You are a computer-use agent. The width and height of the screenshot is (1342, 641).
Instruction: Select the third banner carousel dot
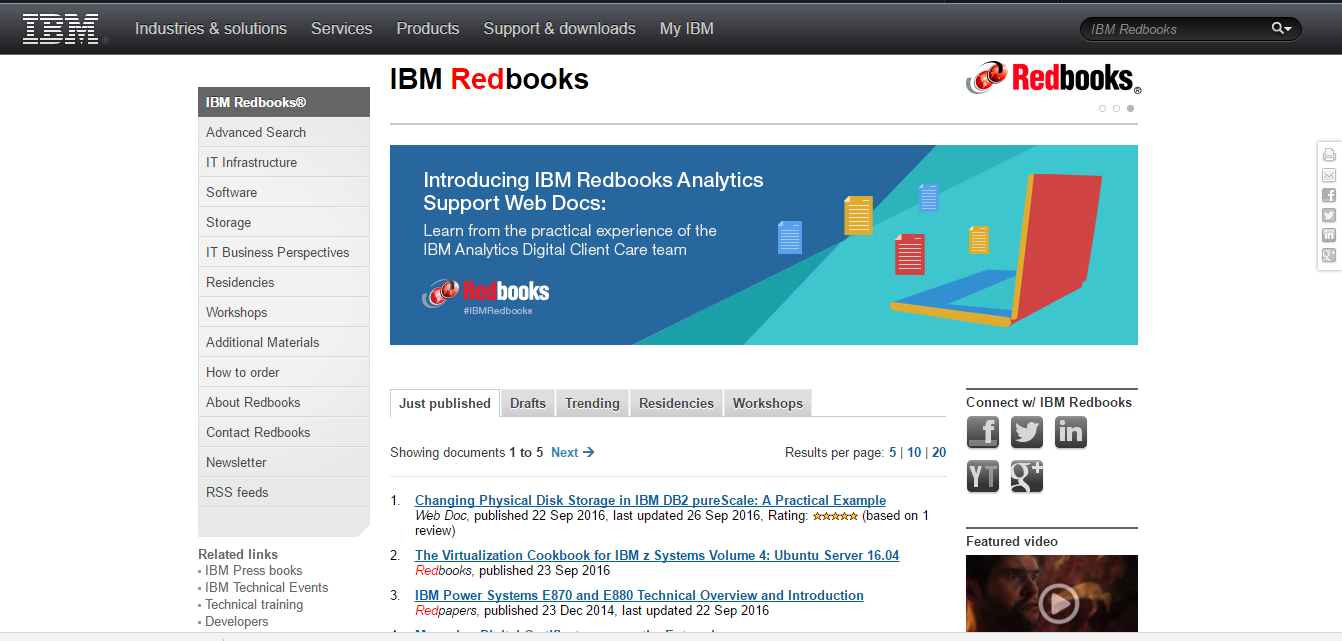(1130, 108)
